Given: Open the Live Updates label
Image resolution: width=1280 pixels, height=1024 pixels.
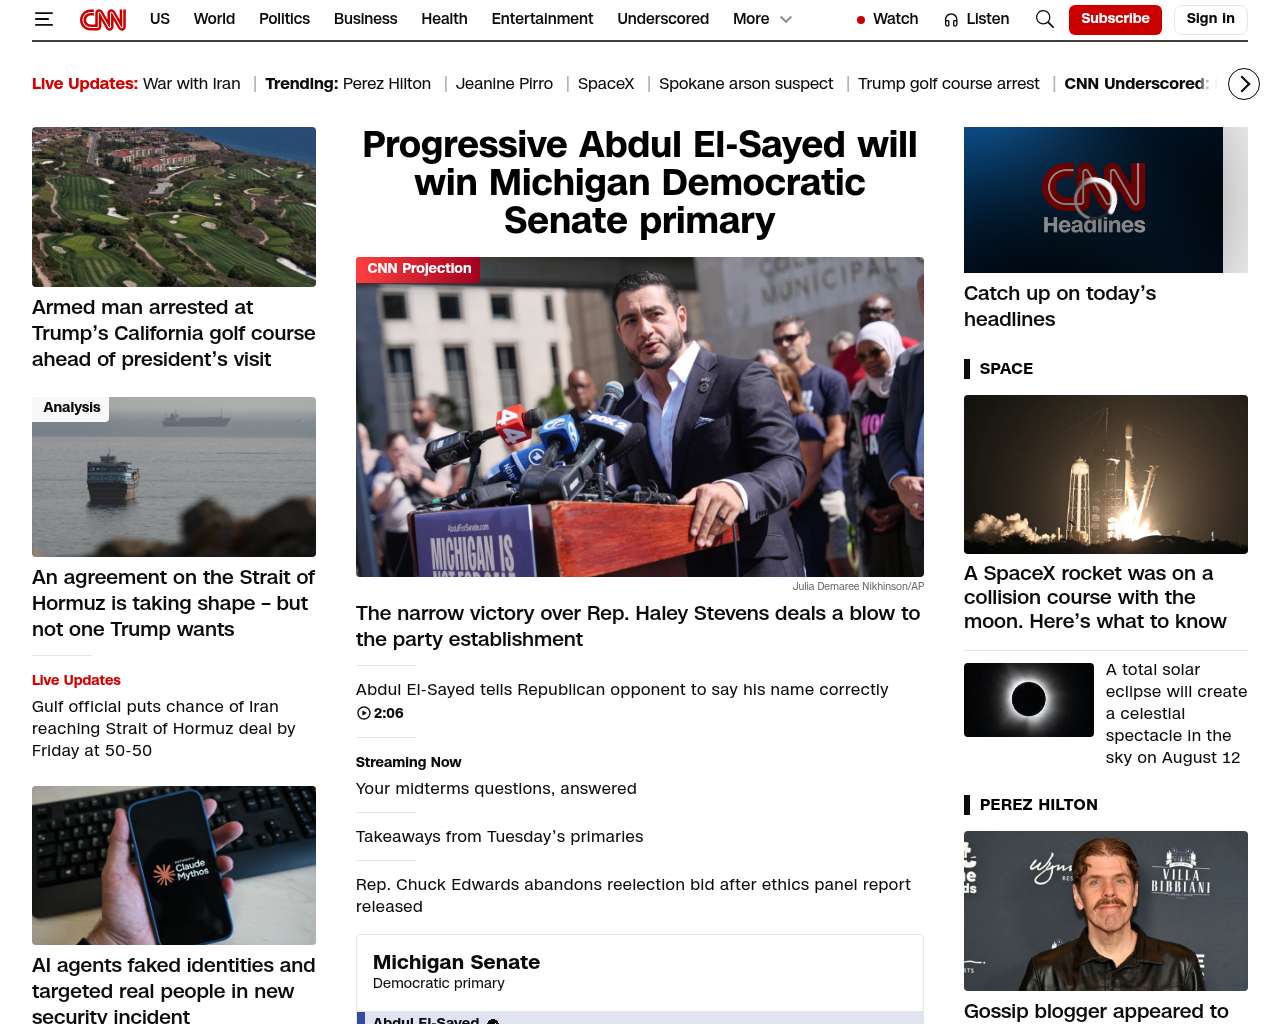Looking at the screenshot, I should coord(76,680).
